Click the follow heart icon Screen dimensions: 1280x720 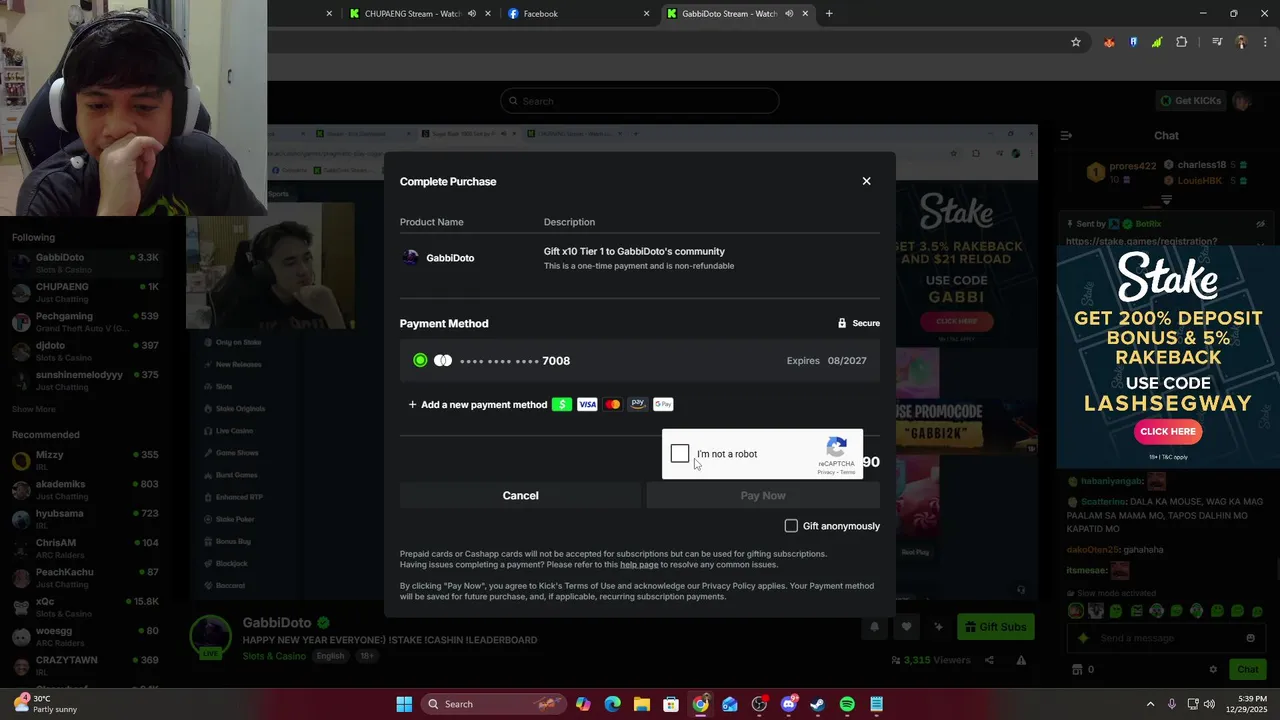click(x=906, y=627)
